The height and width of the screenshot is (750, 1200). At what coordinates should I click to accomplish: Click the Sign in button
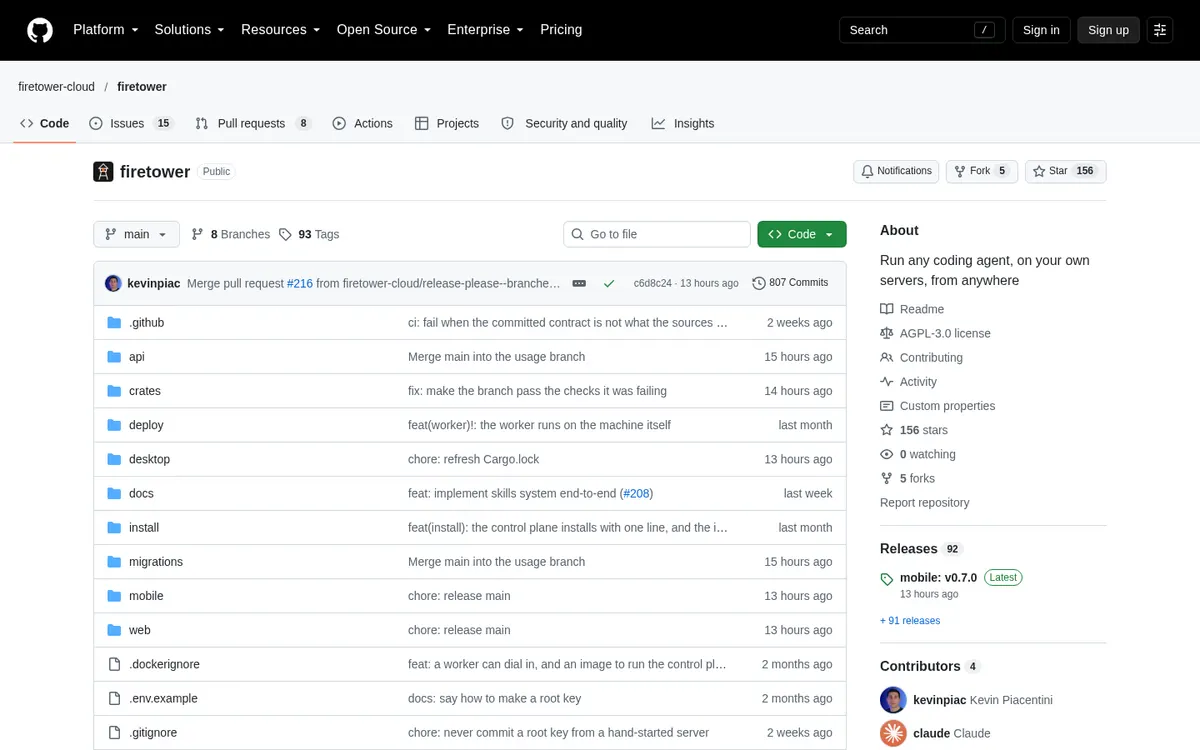(x=1041, y=30)
